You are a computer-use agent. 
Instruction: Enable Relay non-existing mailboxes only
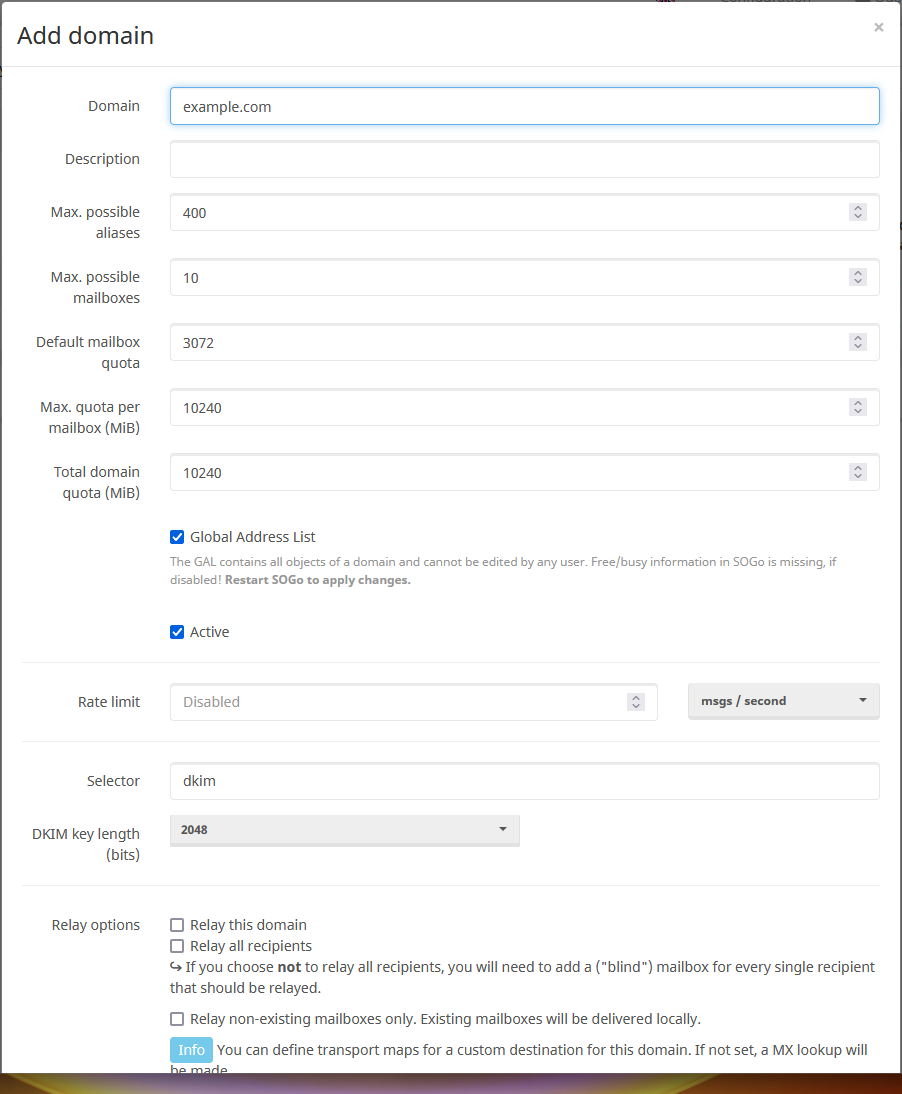(x=177, y=1019)
